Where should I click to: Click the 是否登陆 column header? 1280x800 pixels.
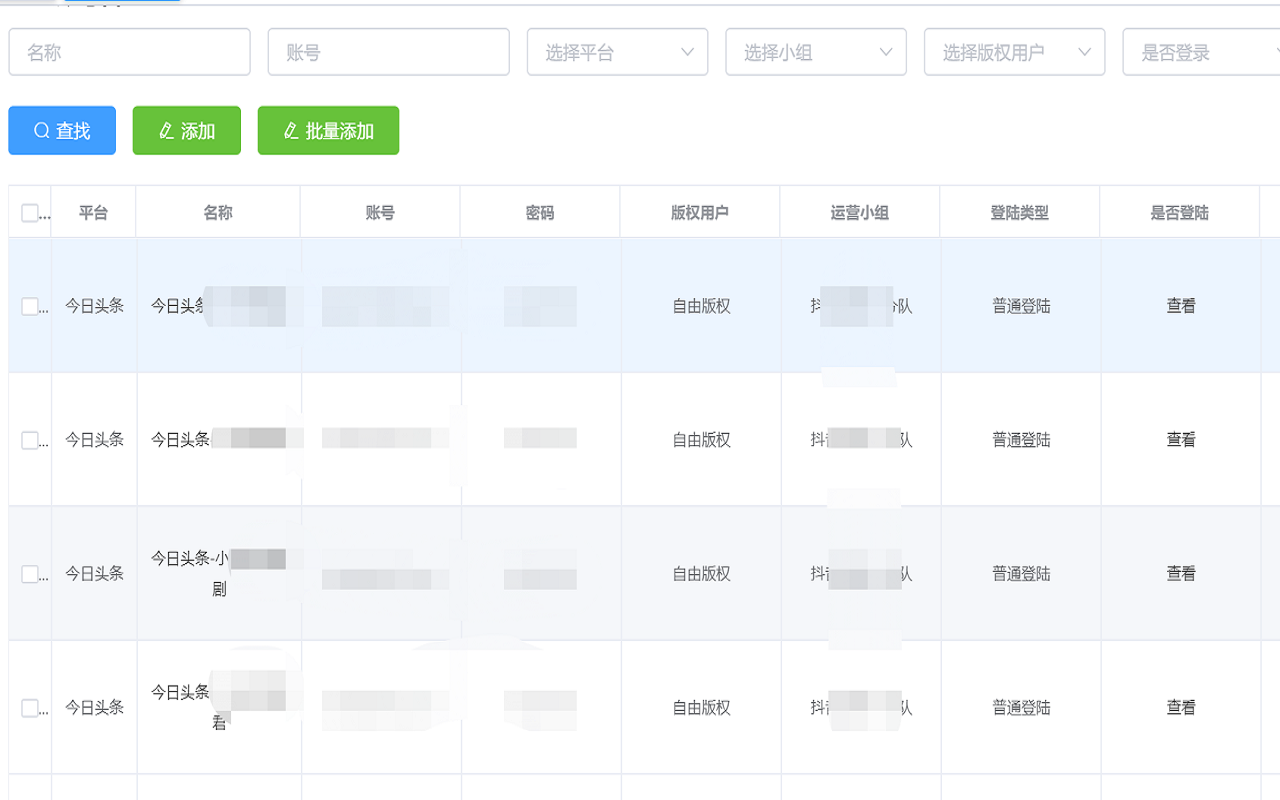pos(1180,213)
